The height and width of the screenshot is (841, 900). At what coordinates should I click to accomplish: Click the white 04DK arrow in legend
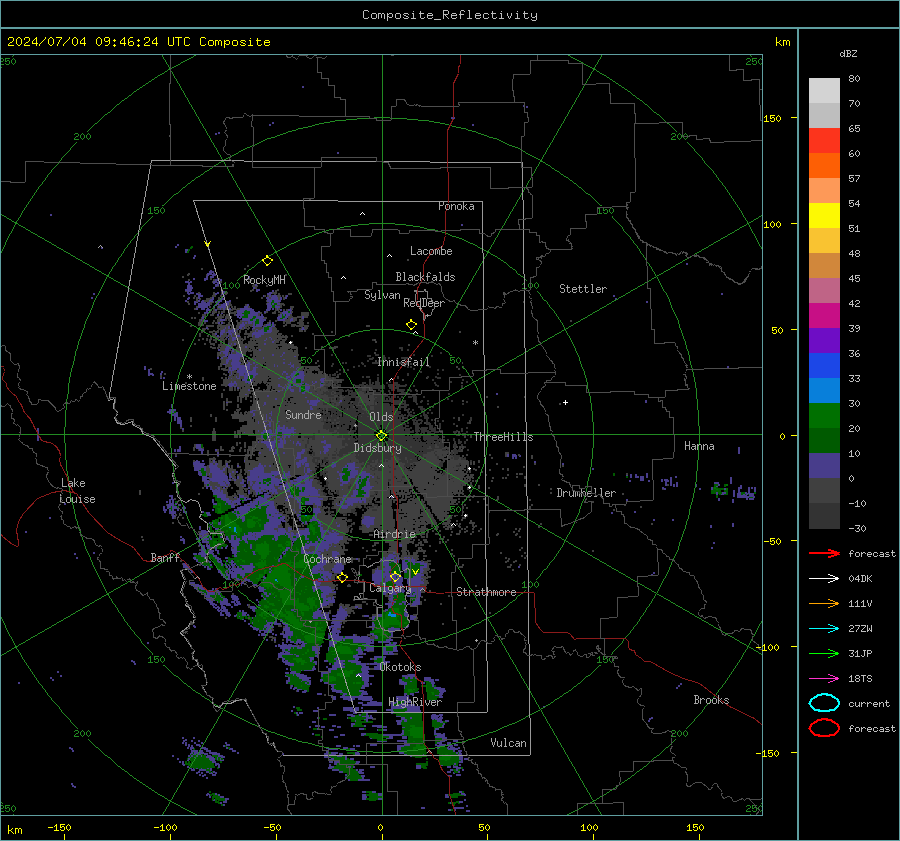[x=824, y=579]
